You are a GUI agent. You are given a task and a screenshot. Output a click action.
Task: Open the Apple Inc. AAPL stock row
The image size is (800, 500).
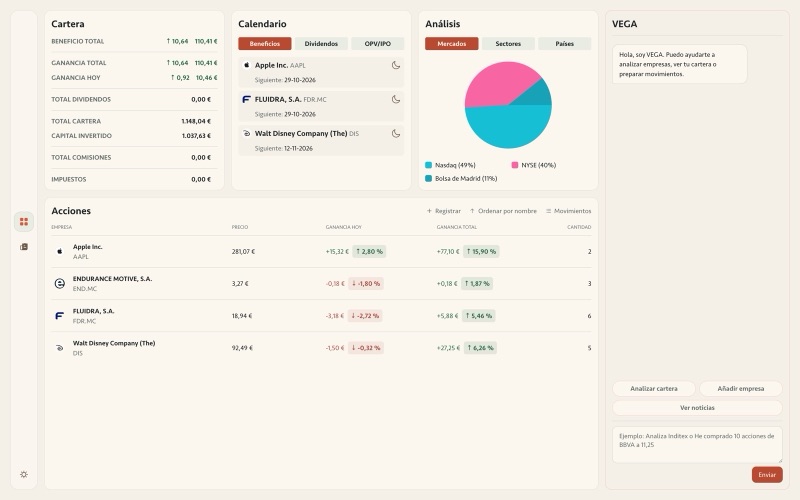(x=321, y=252)
